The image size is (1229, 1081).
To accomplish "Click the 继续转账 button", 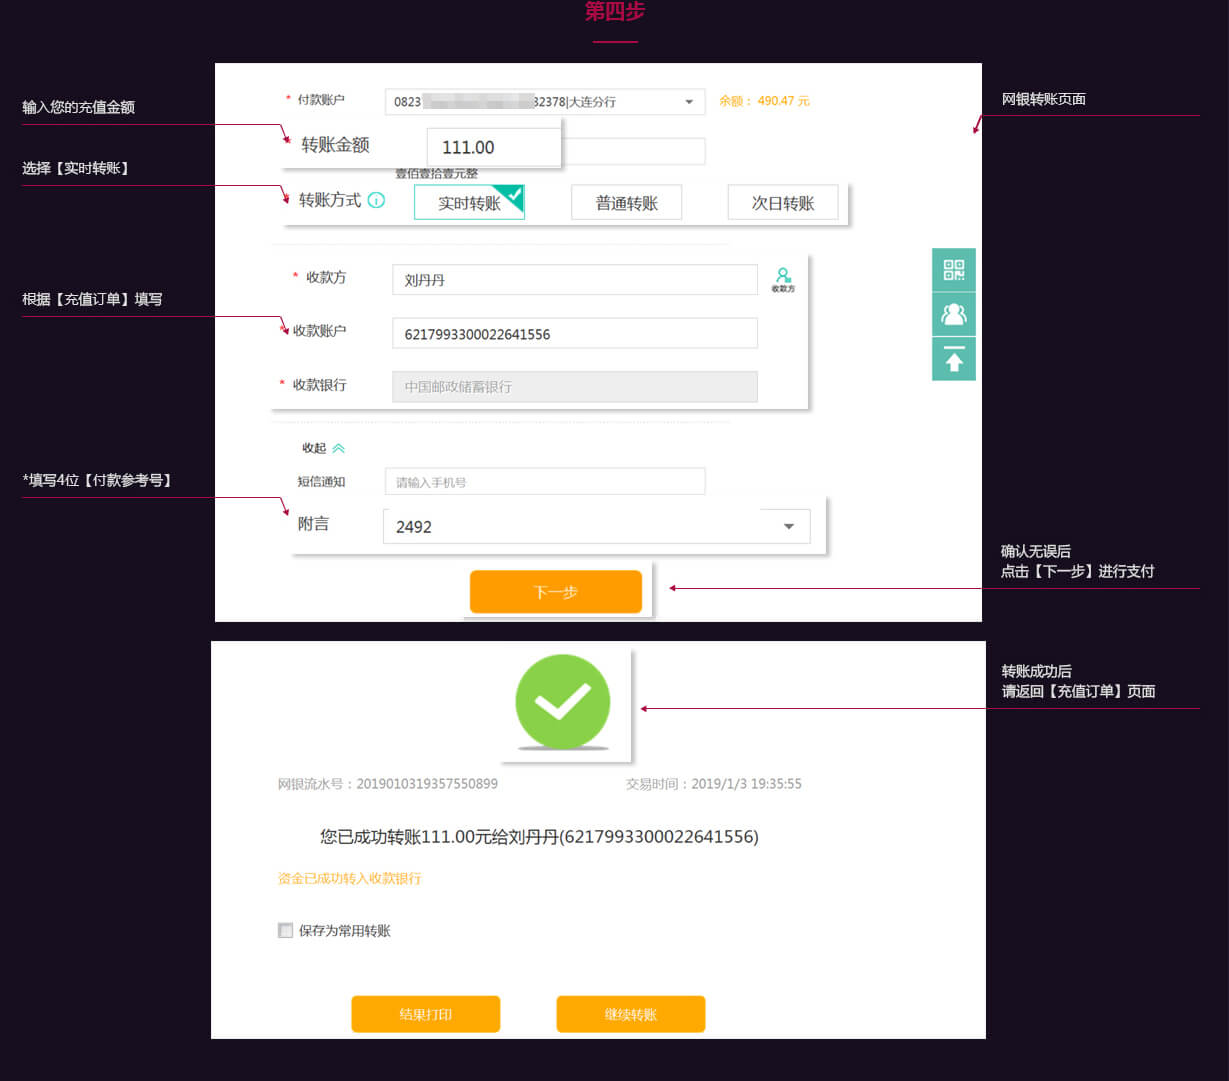I will click(x=630, y=1014).
